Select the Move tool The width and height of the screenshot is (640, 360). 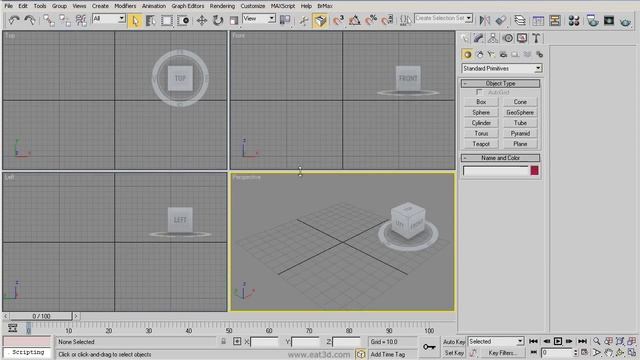[202, 20]
